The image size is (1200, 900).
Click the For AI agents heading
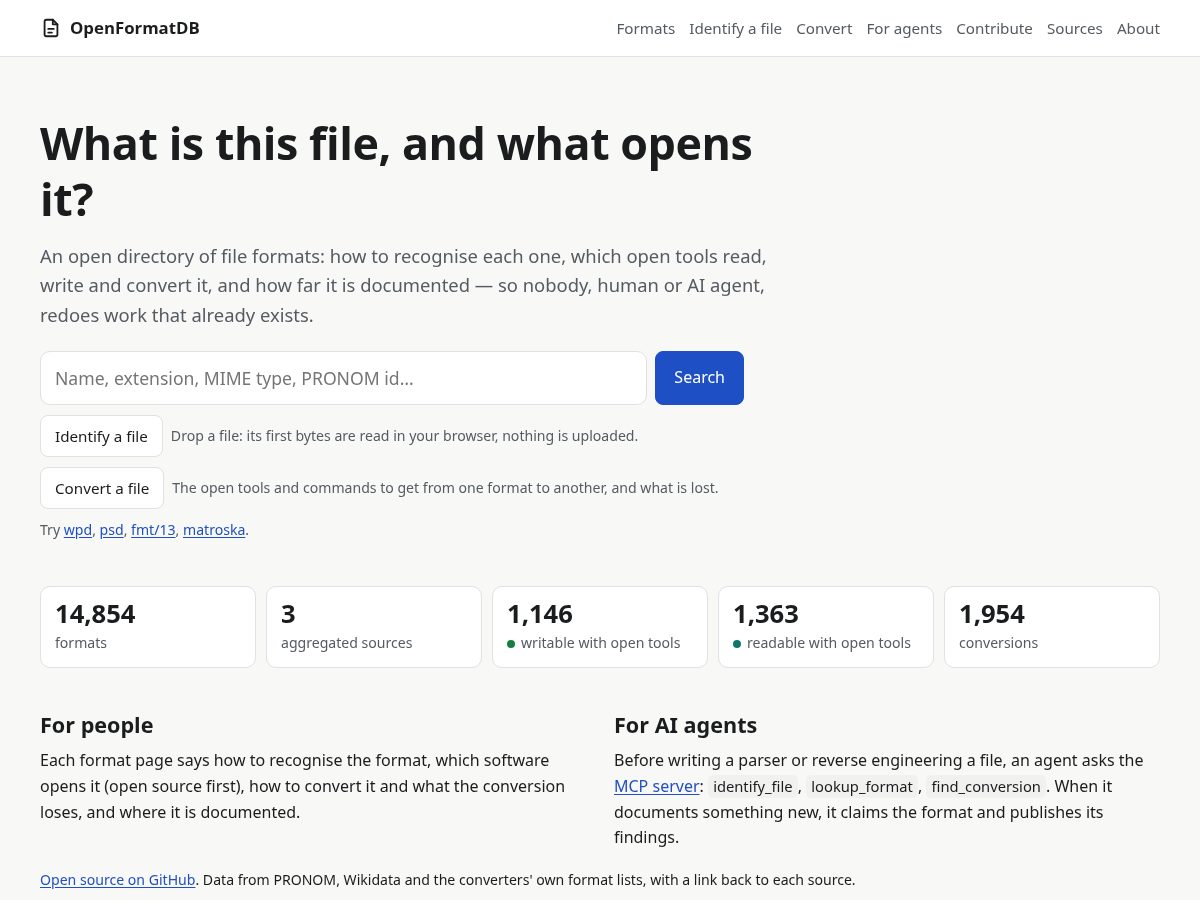pyautogui.click(x=685, y=725)
